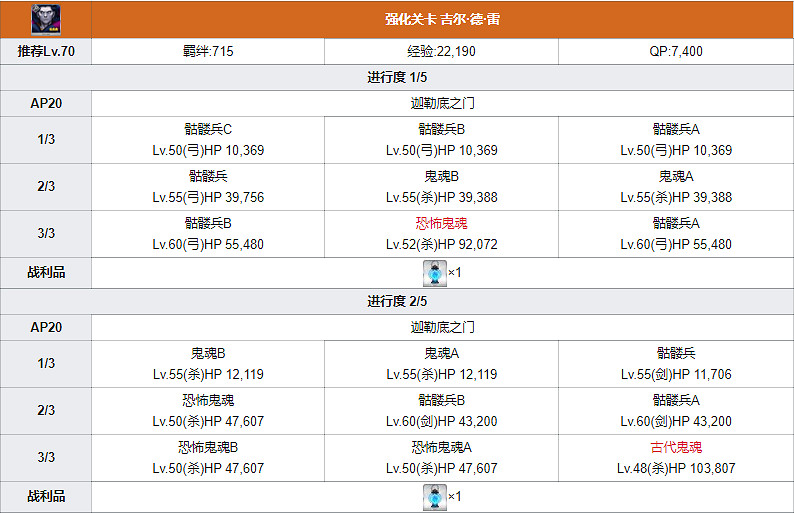Select the Lv.52(杀)HP 92,072 stat text
Viewport: 794px width, 513px height.
pyautogui.click(x=442, y=244)
